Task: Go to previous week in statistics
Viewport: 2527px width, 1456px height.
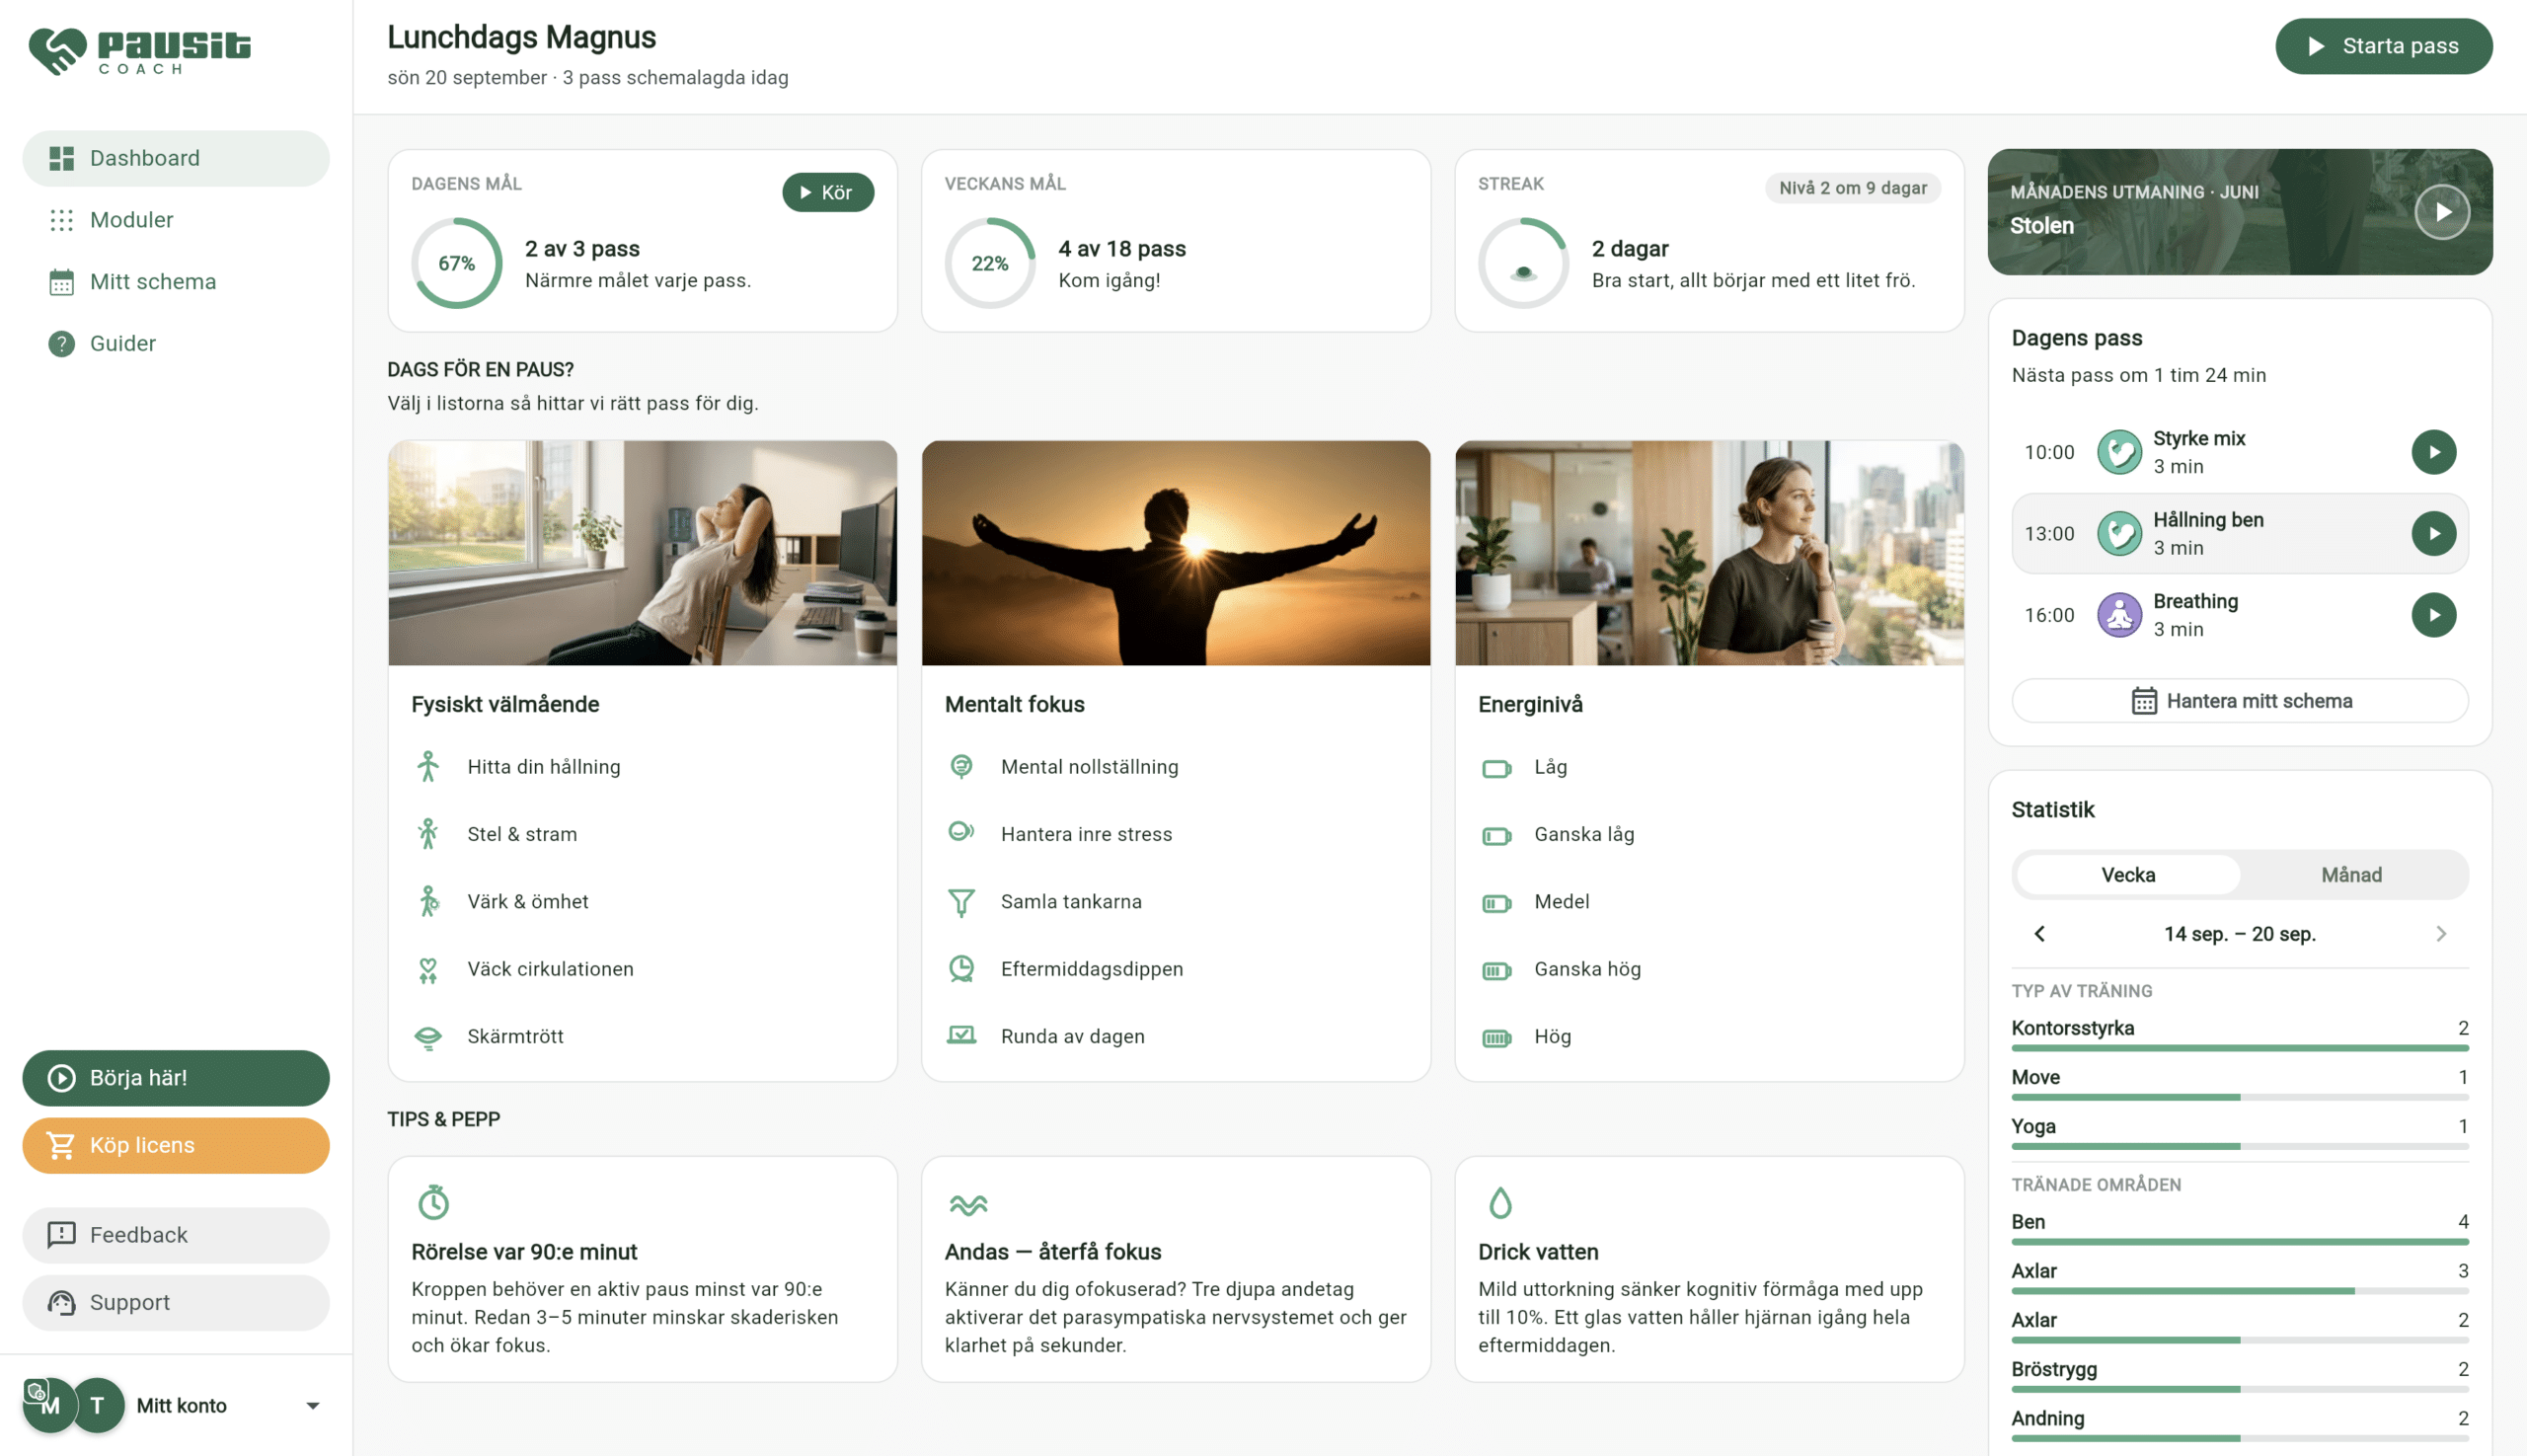Action: coord(2039,934)
